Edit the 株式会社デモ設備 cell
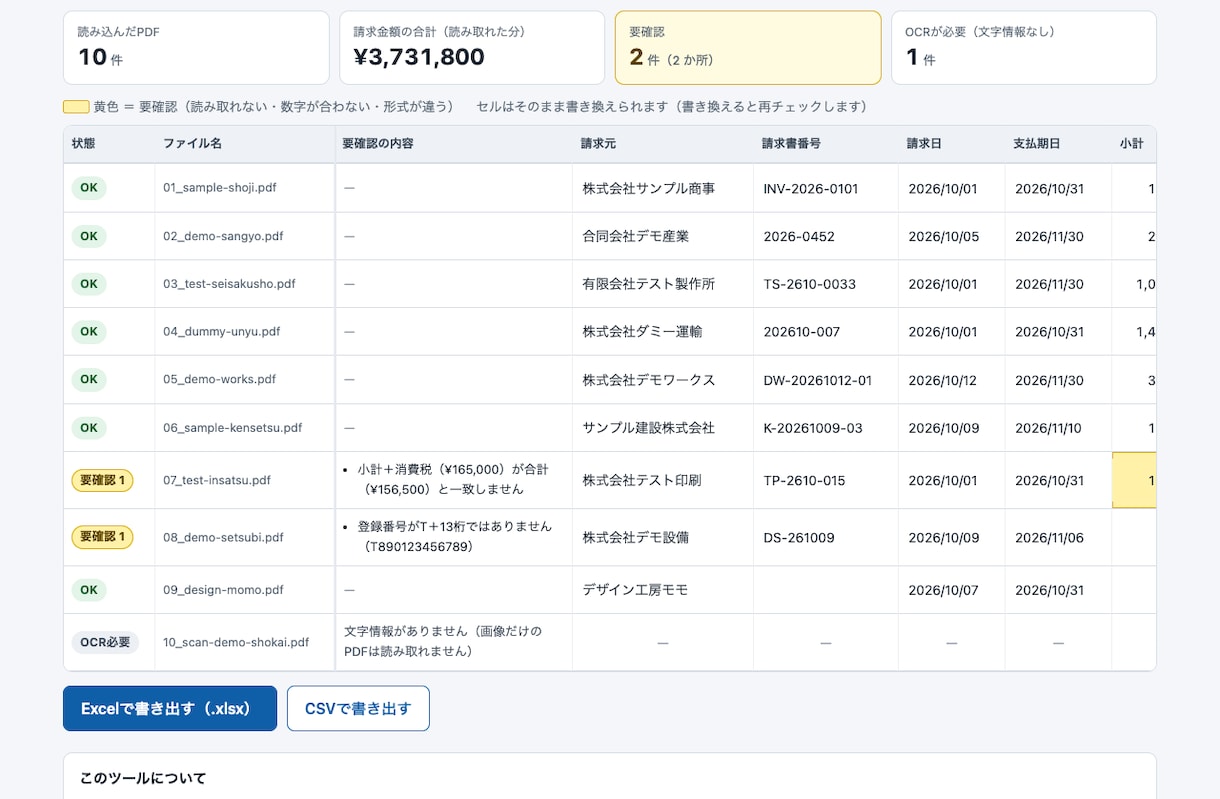This screenshot has height=799, width=1220. pos(663,537)
